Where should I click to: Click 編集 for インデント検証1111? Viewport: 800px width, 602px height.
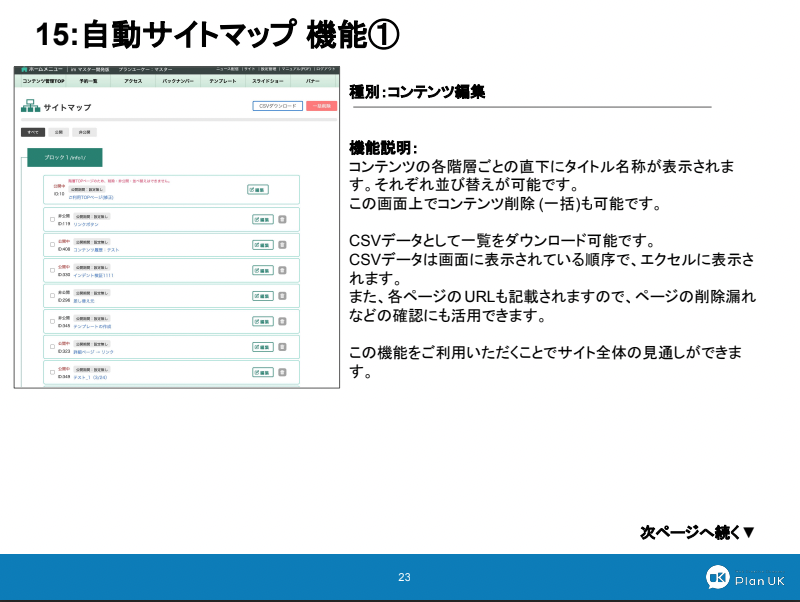coord(263,270)
